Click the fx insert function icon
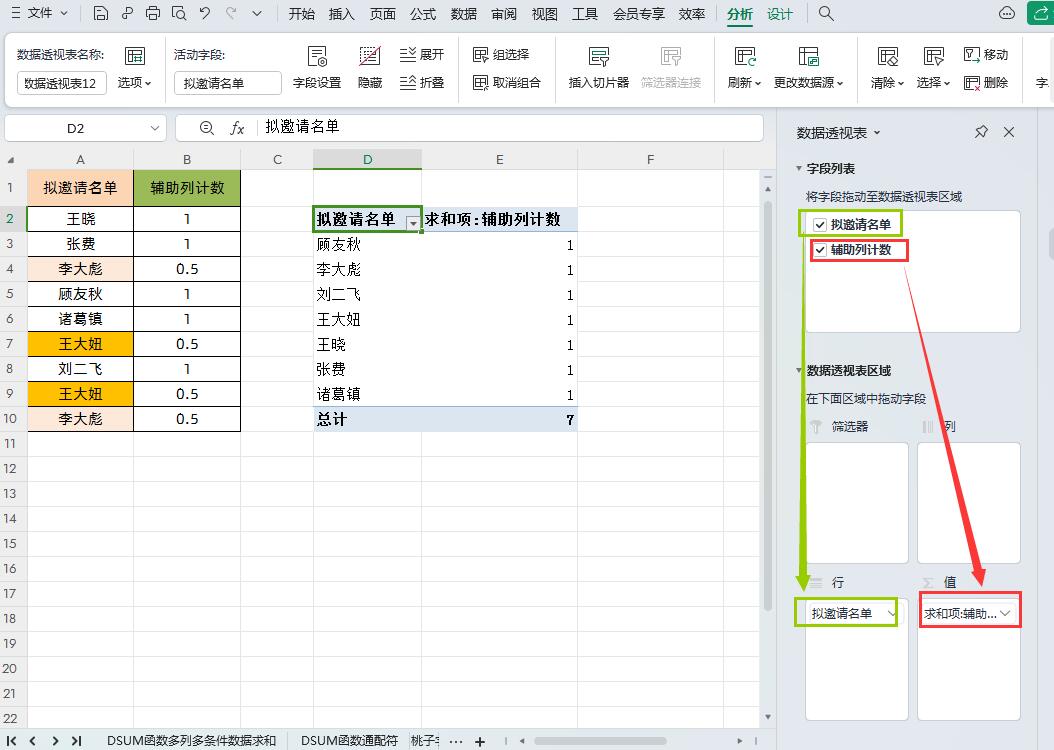This screenshot has width=1054, height=750. (237, 128)
